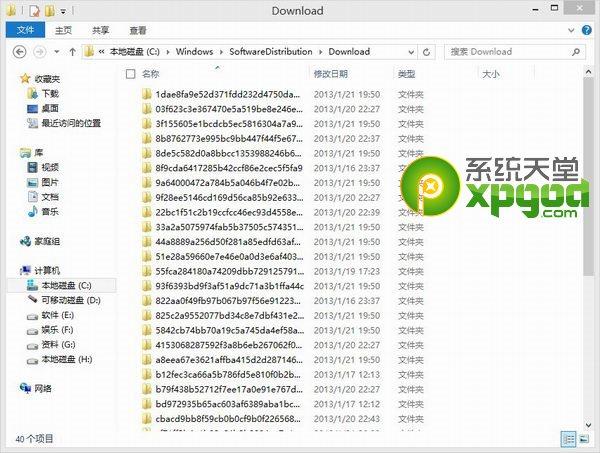
Task: Sort by 类型 column header
Action: pos(406,74)
